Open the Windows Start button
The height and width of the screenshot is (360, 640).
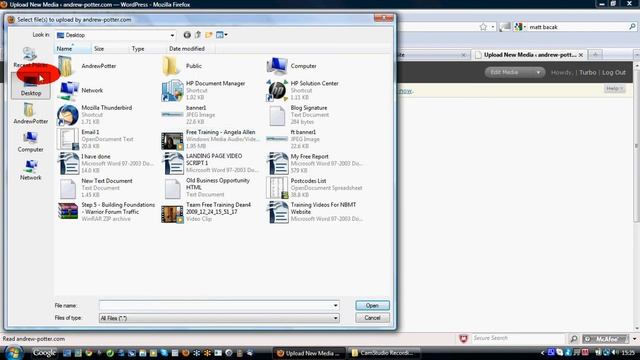(14, 353)
